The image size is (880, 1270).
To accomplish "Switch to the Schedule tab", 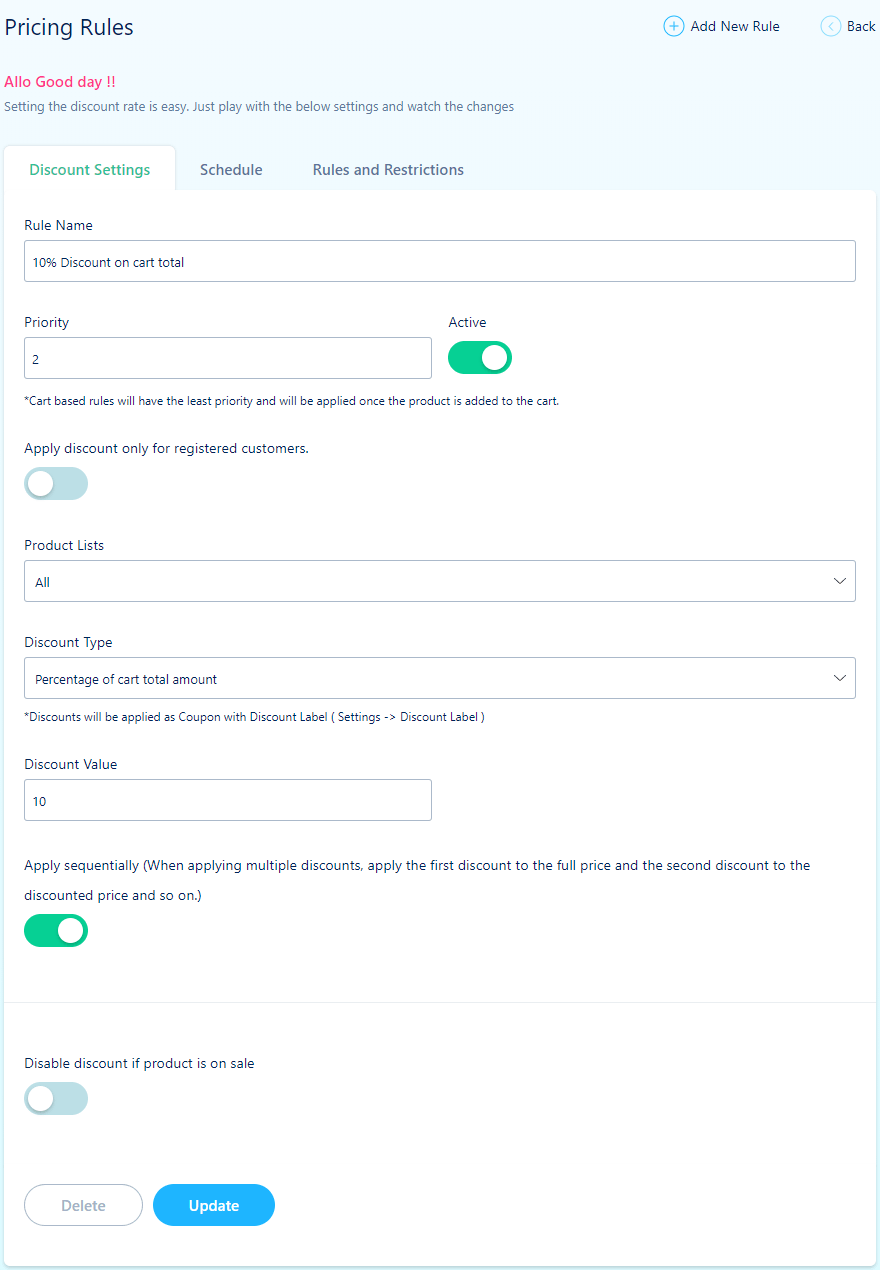I will [231, 170].
